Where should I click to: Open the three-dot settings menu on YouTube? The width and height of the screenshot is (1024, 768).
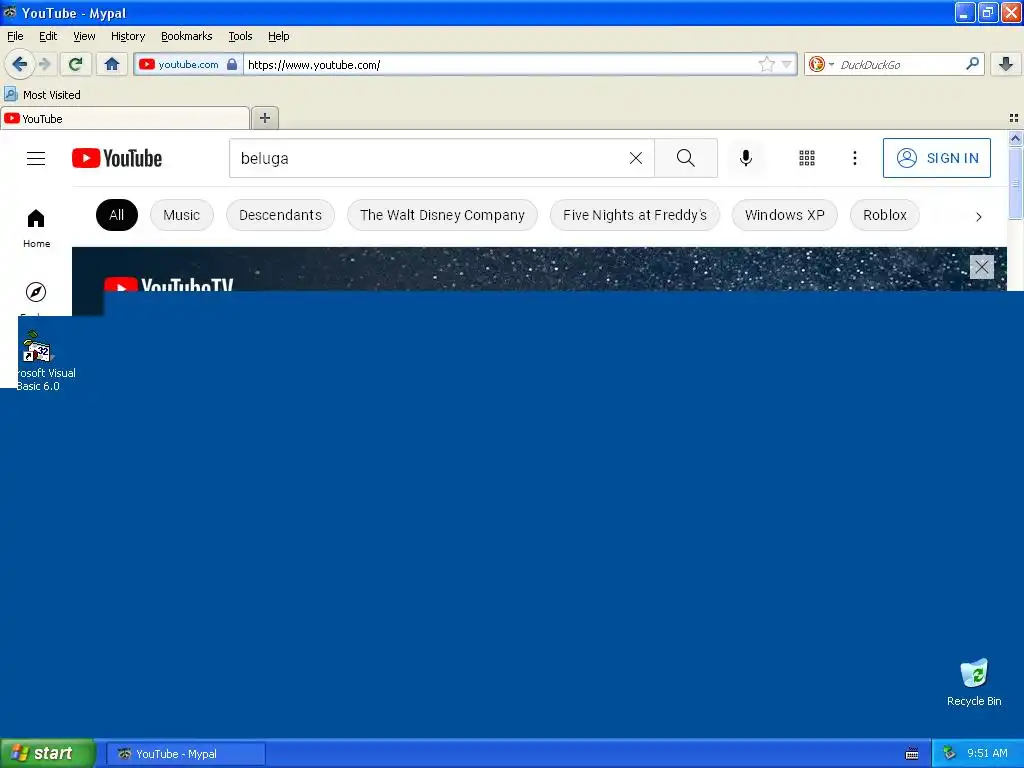coord(855,158)
